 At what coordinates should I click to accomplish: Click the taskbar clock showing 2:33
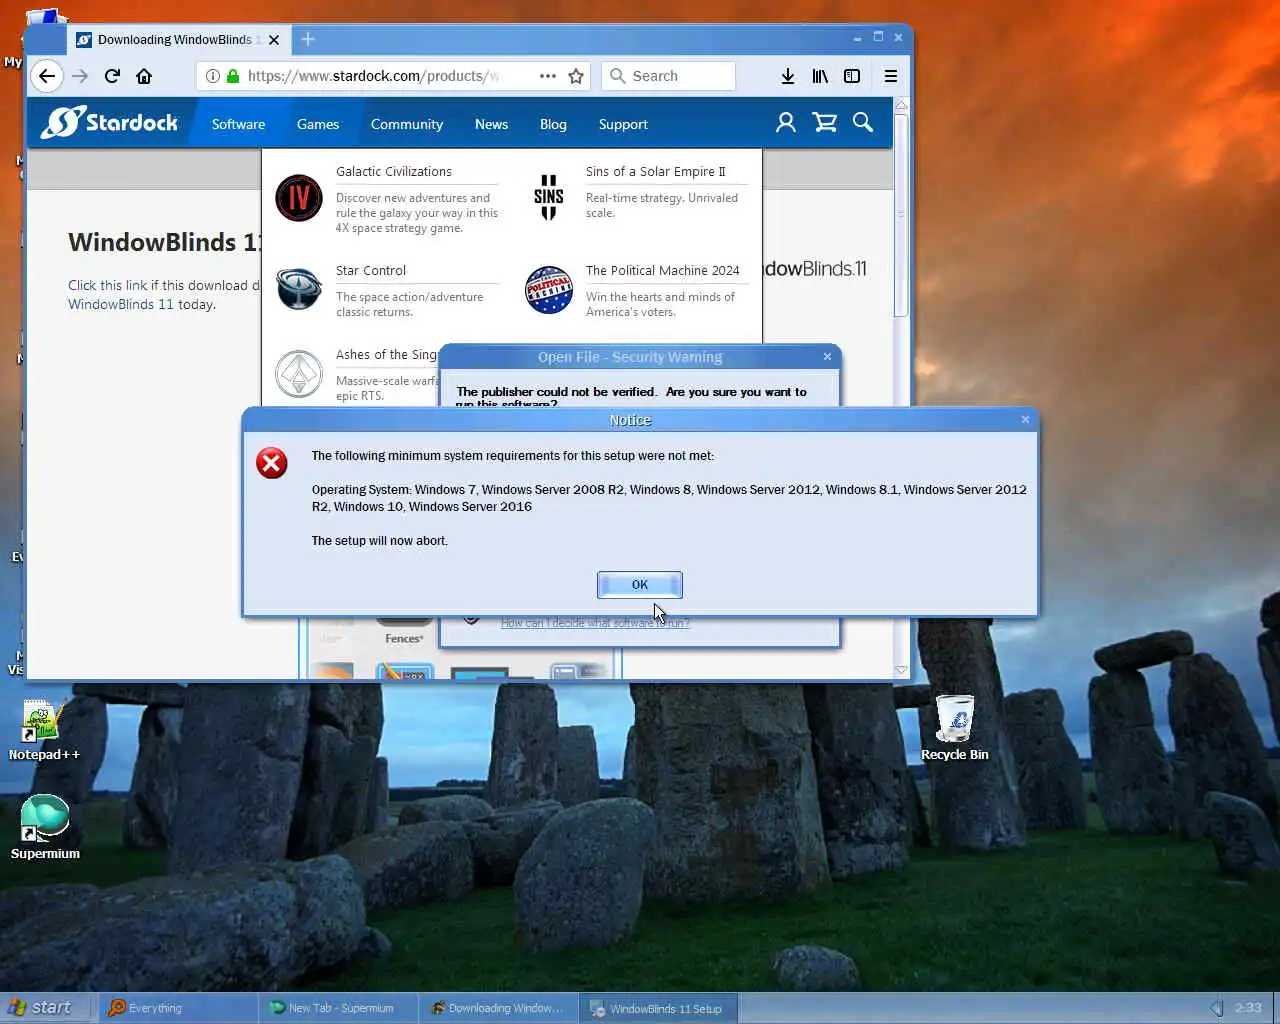pyautogui.click(x=1248, y=1008)
